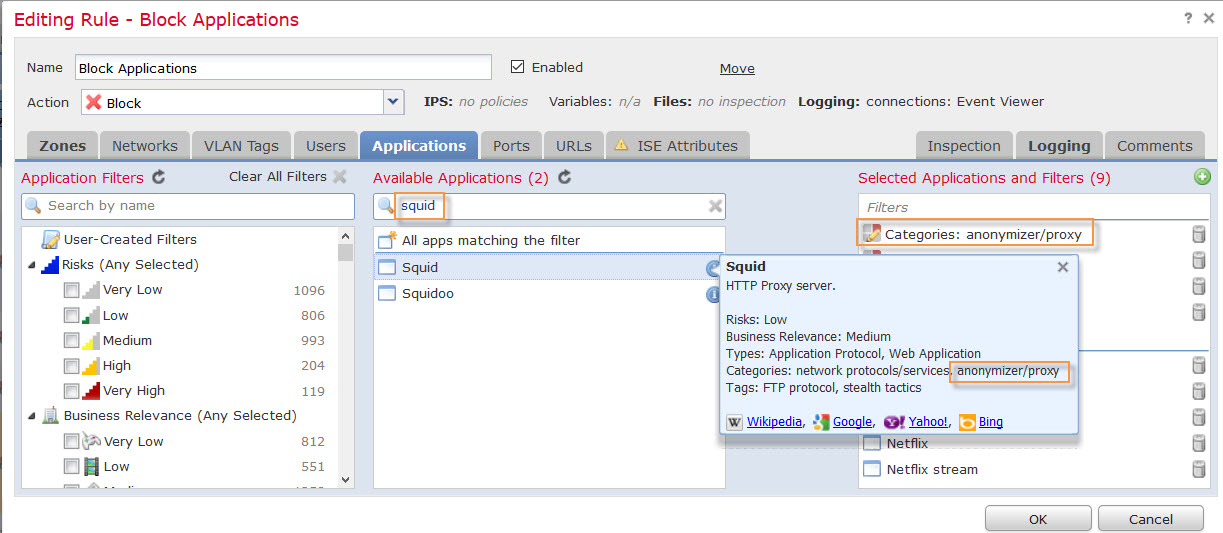Click the magnifier in Application Filters search
The image size is (1223, 533).
point(33,205)
